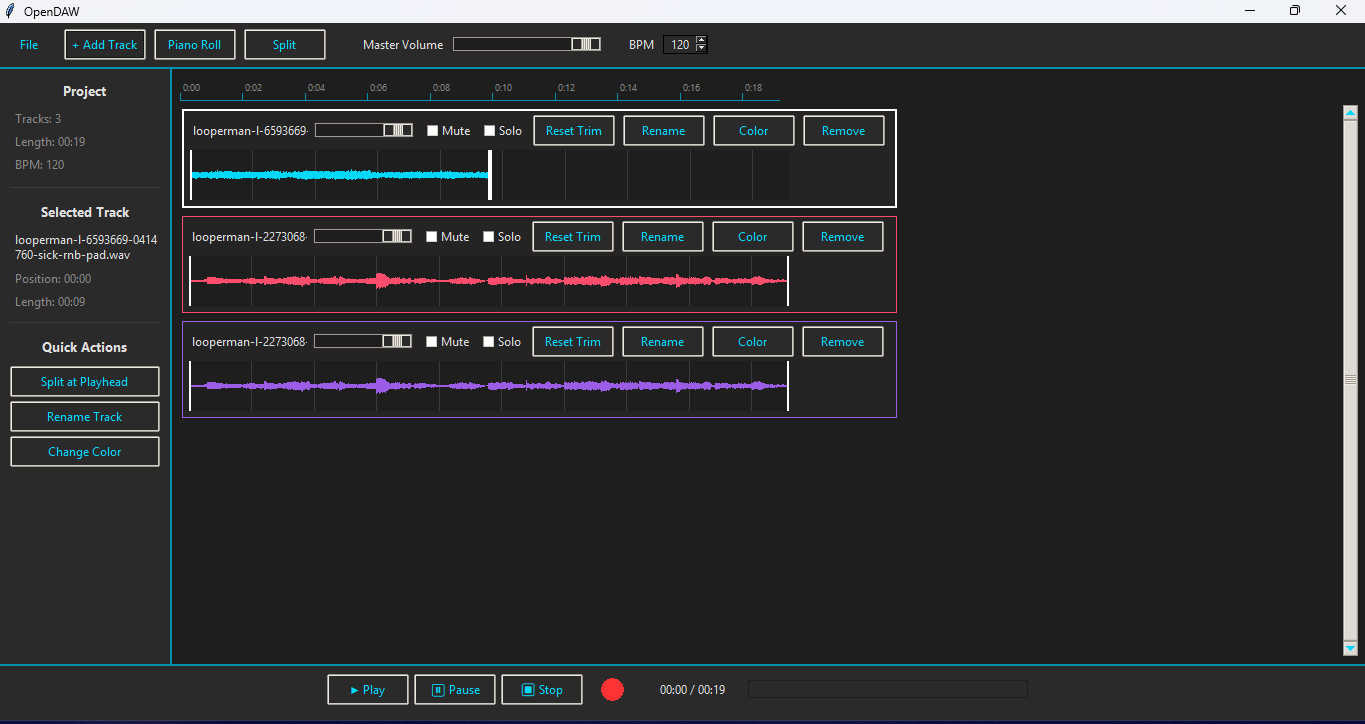Screen dimensions: 1365x724
Task: Click the red Record button
Action: (x=613, y=689)
